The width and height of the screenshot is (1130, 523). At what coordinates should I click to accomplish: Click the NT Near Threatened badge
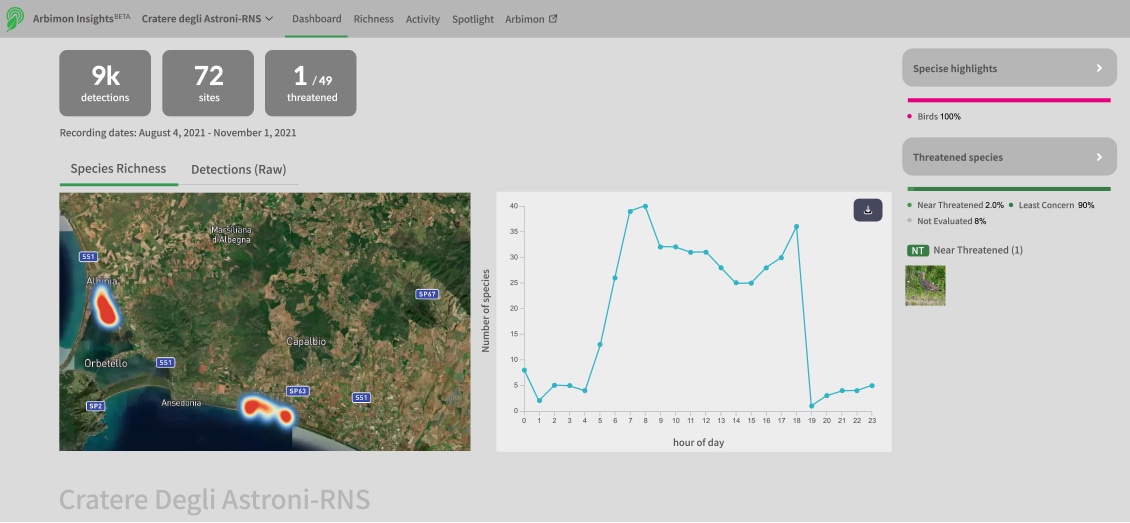click(x=917, y=250)
